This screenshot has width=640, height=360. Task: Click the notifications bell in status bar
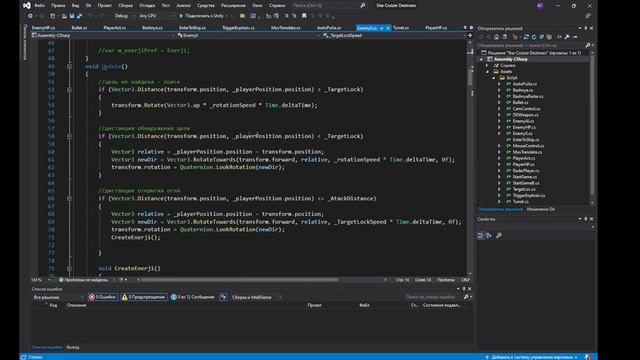(588, 357)
